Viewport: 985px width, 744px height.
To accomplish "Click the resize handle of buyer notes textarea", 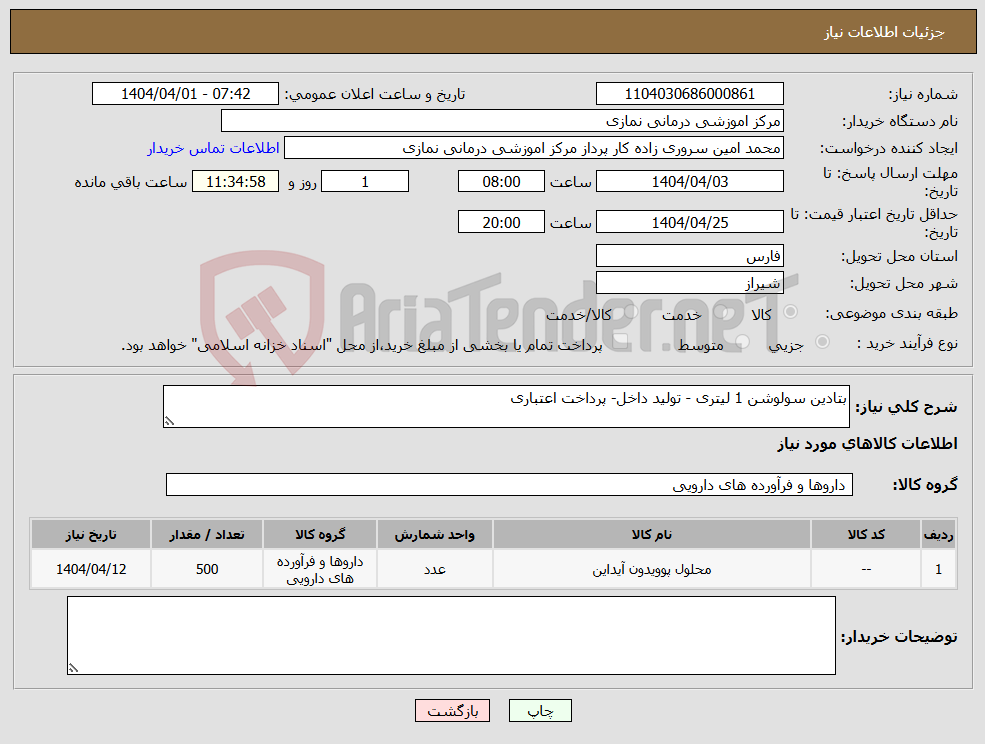I will coord(73,669).
